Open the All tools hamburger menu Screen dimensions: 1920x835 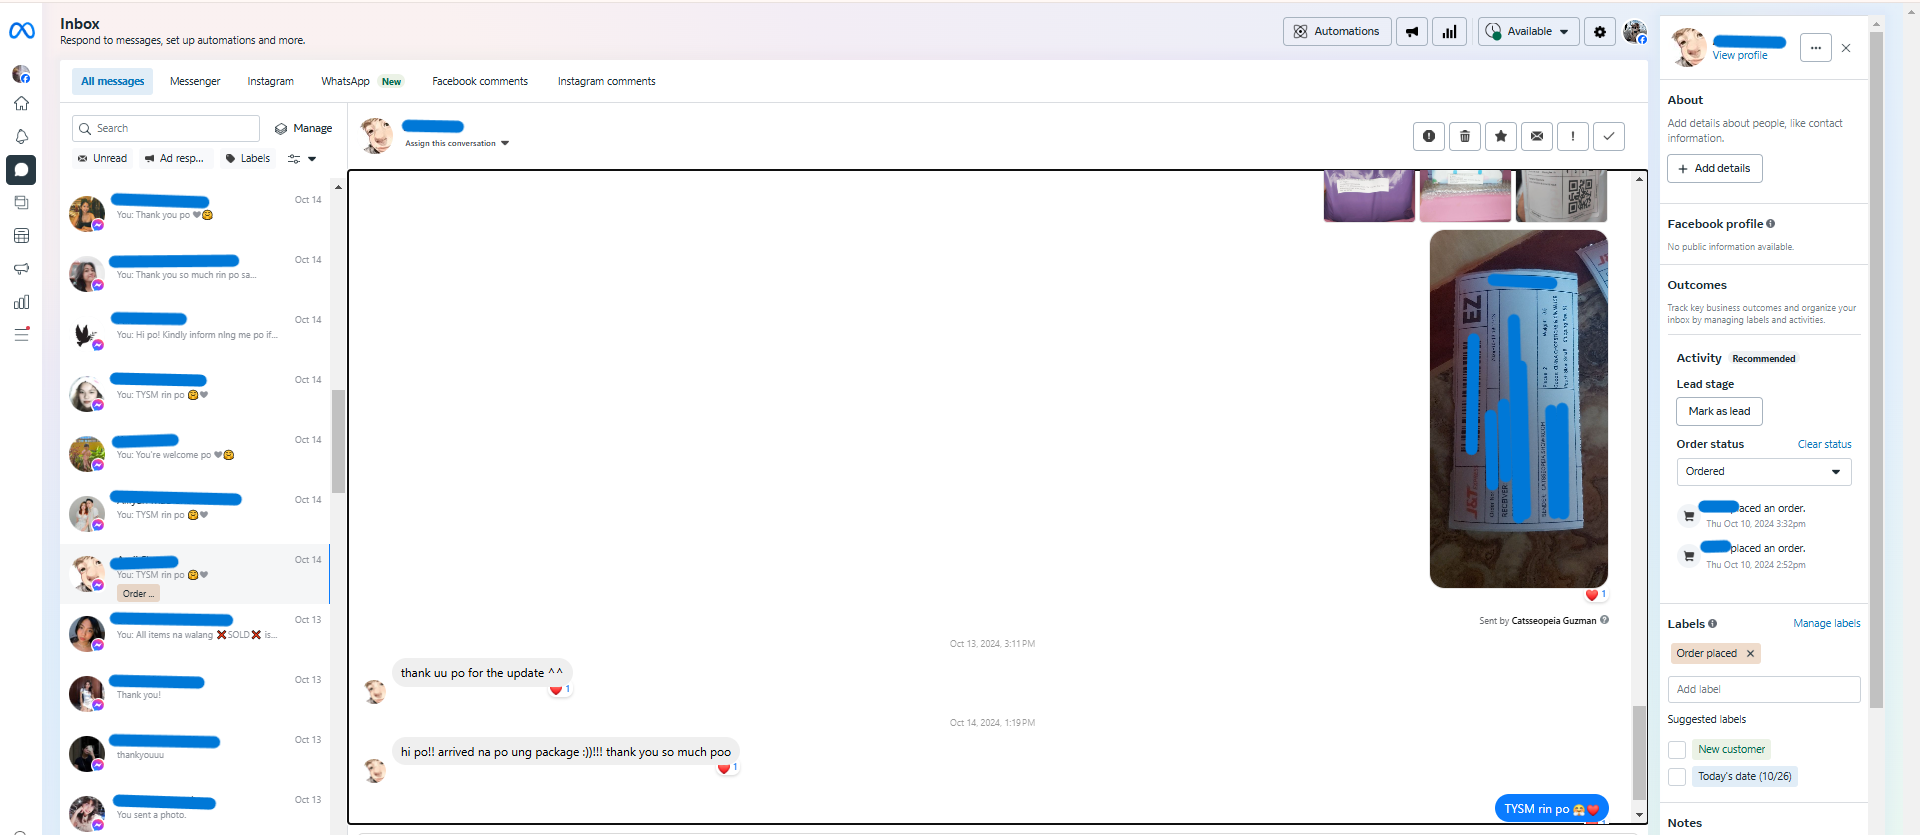[x=21, y=334]
